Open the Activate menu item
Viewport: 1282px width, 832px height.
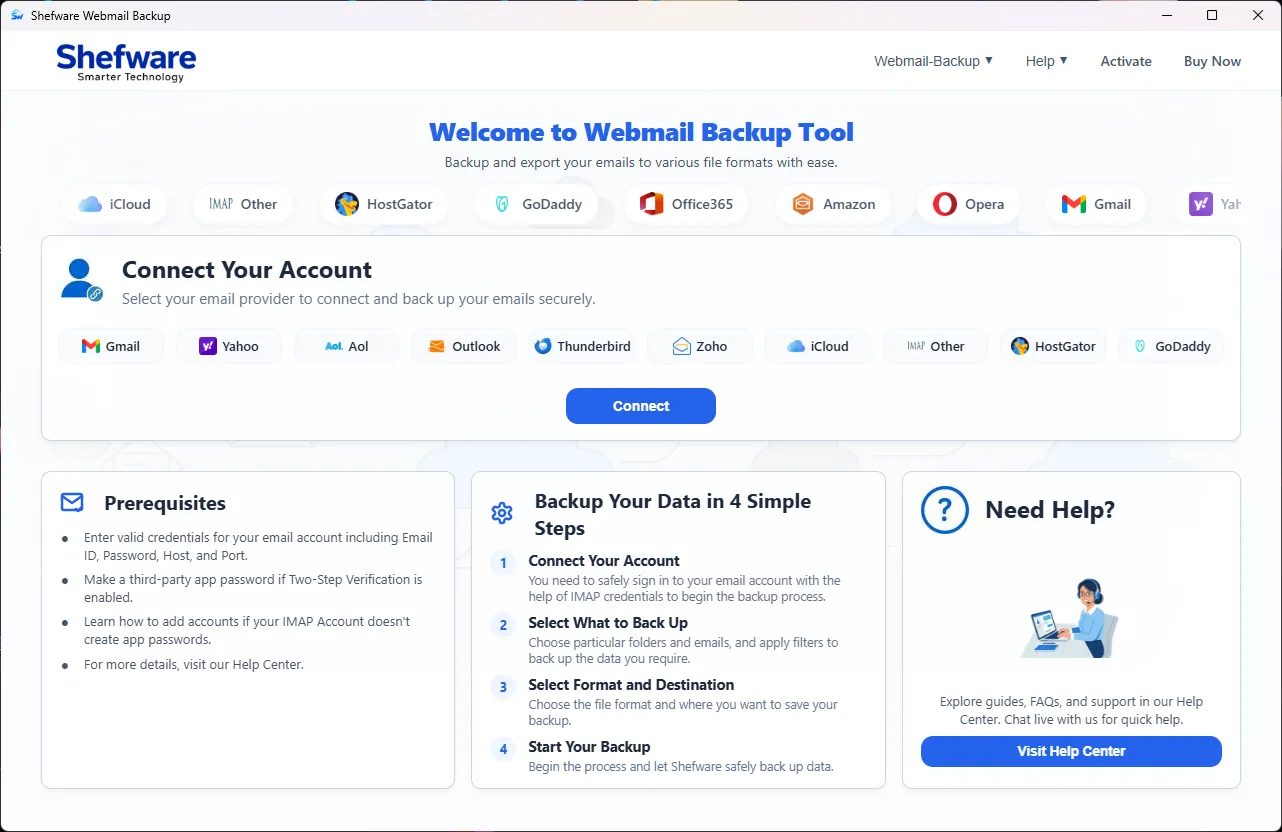tap(1126, 61)
